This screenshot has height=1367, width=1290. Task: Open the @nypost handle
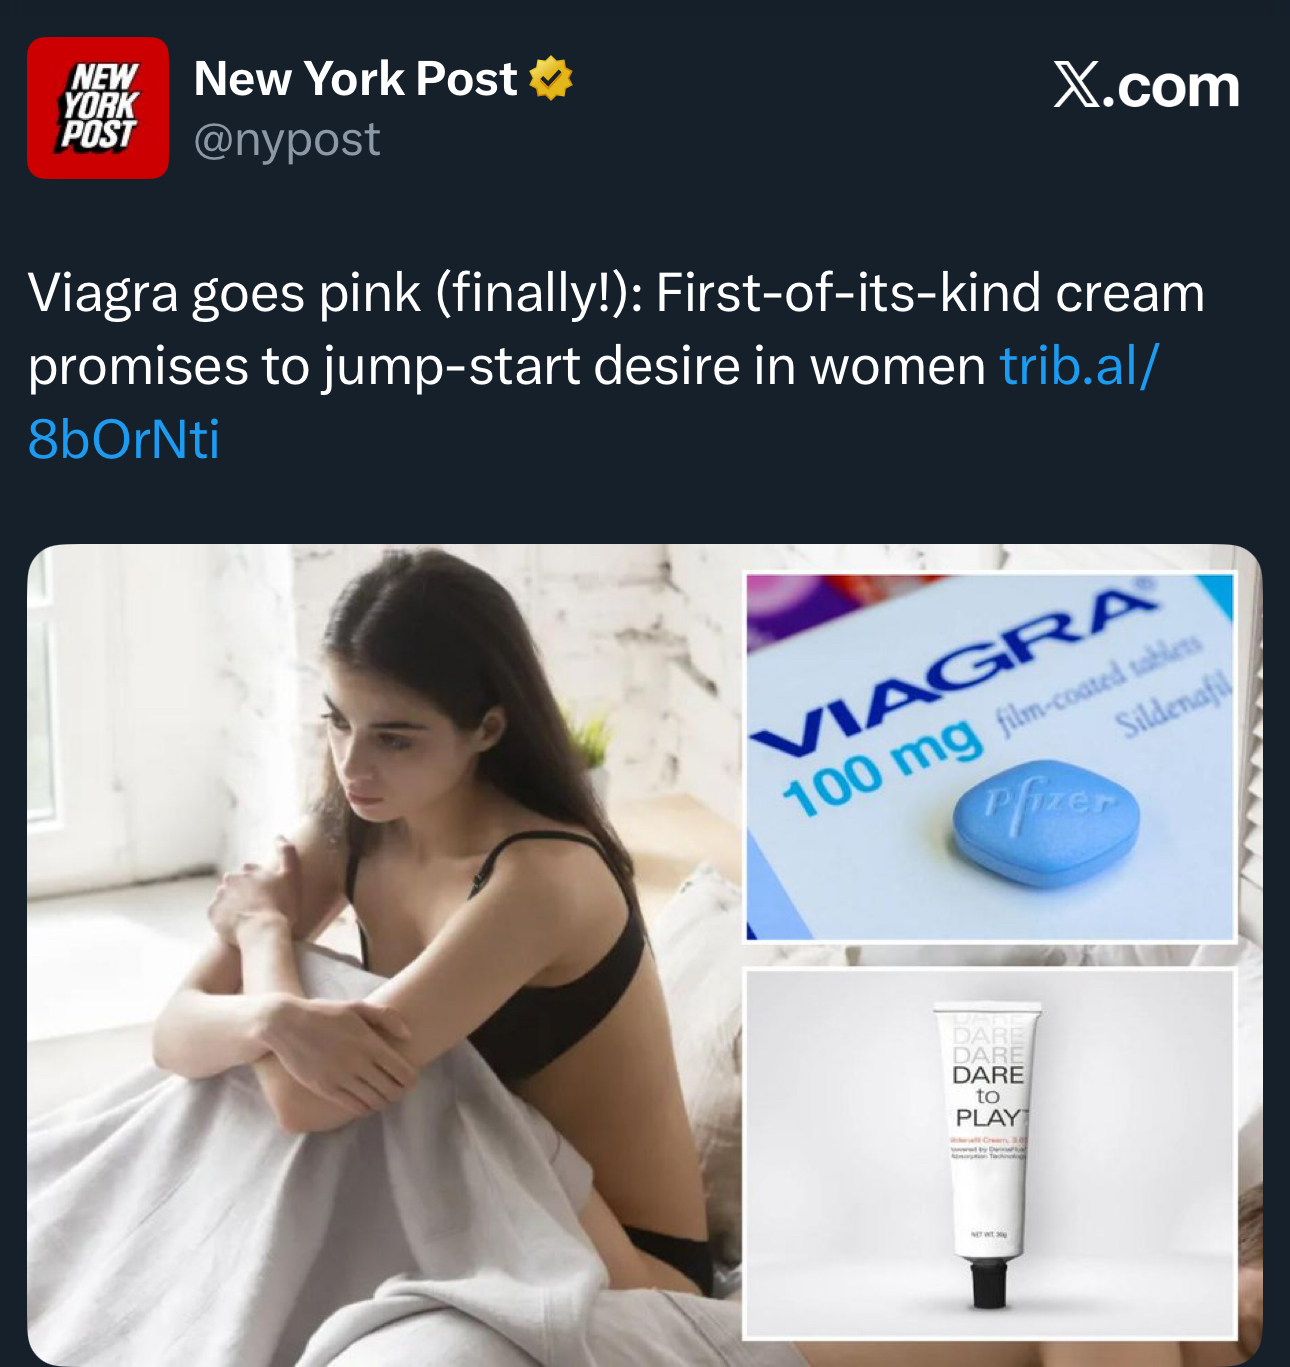287,139
